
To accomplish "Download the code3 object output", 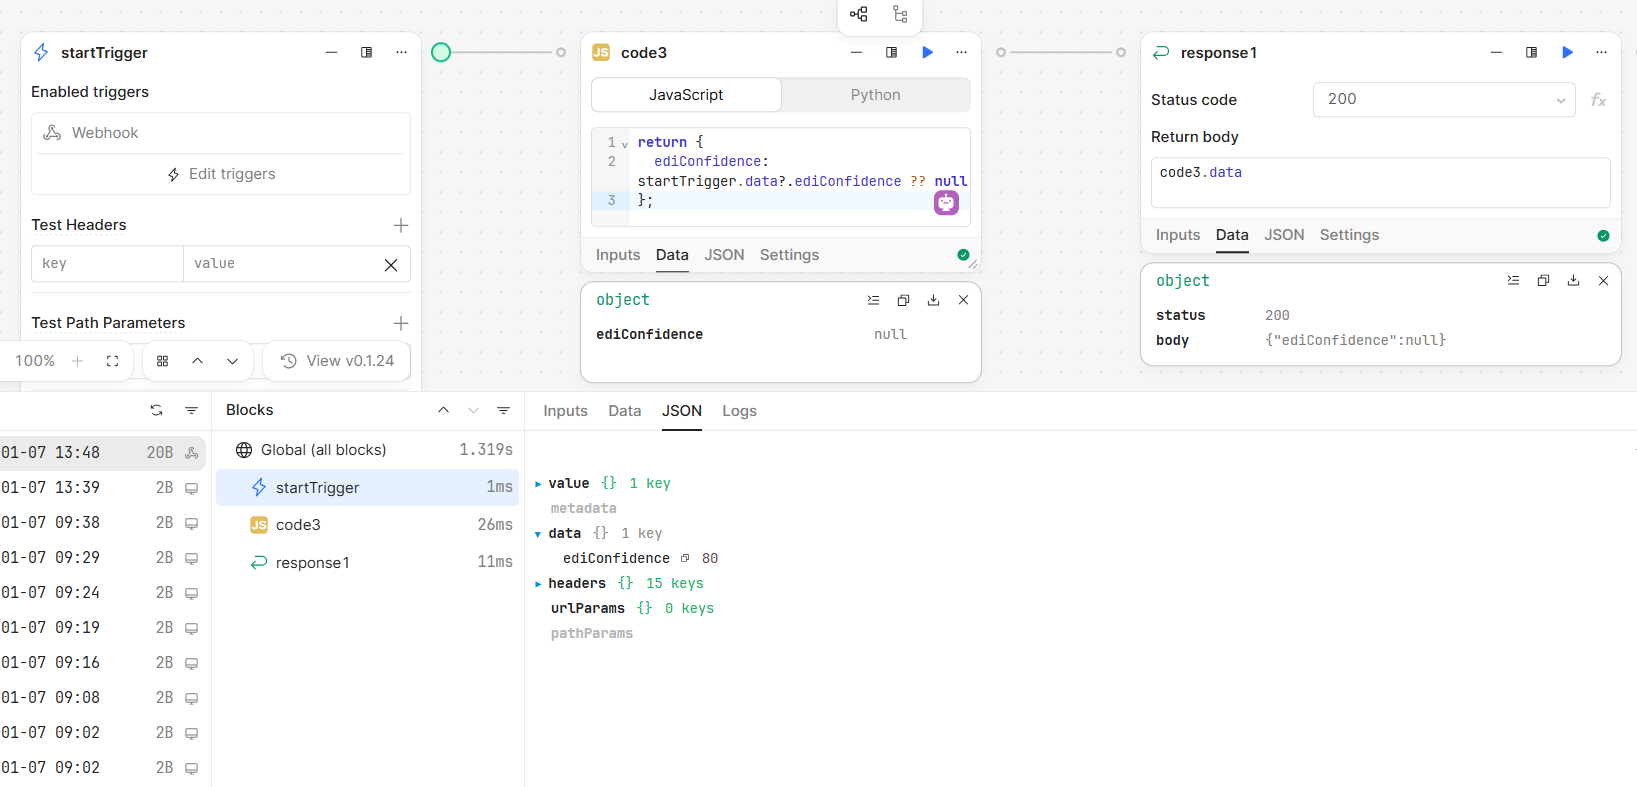I will point(933,300).
